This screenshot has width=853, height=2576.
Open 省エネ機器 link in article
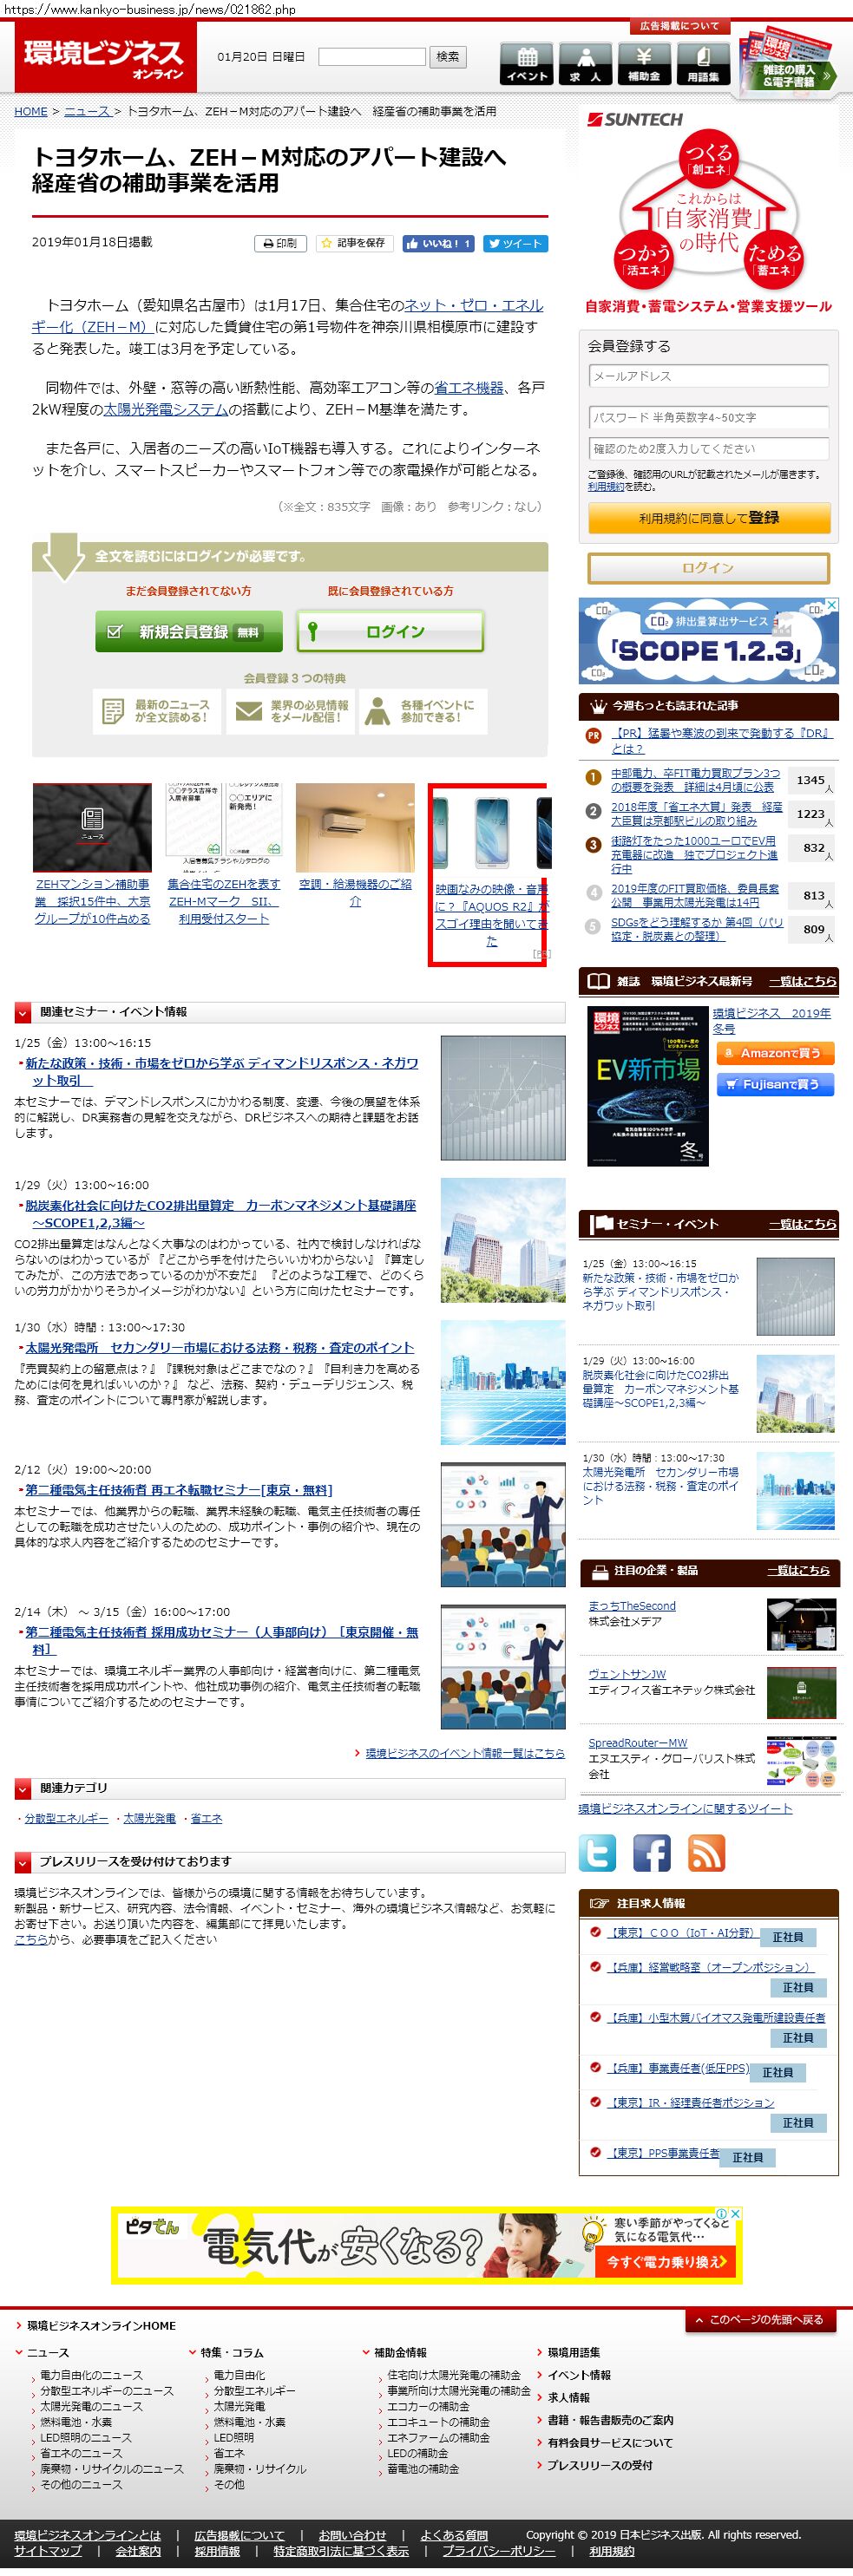(x=468, y=388)
